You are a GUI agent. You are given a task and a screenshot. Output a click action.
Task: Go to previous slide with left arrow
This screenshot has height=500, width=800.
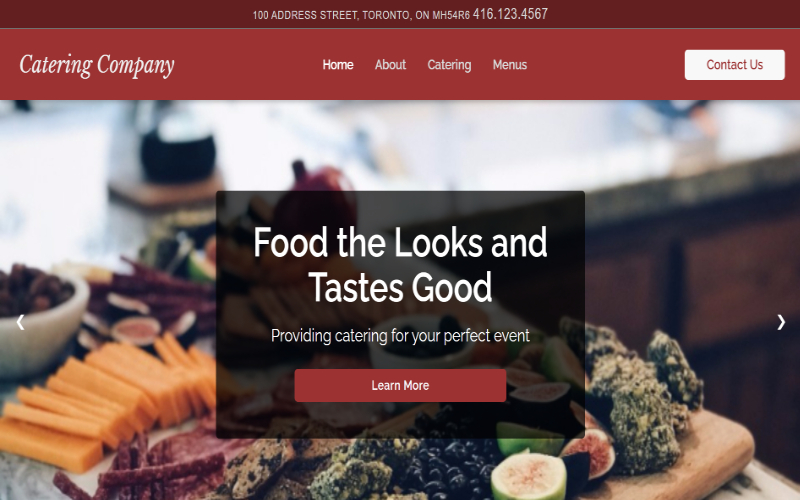coord(20,322)
